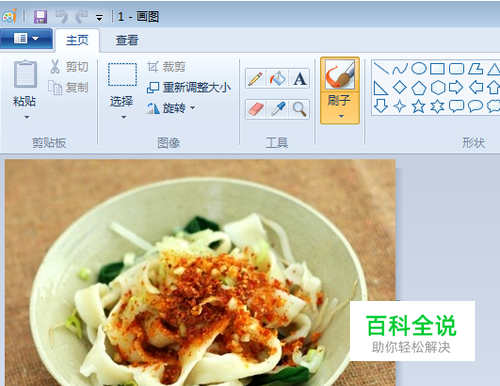Image resolution: width=500 pixels, height=386 pixels.
Task: Select the Hexagon shape
Action: (438, 88)
